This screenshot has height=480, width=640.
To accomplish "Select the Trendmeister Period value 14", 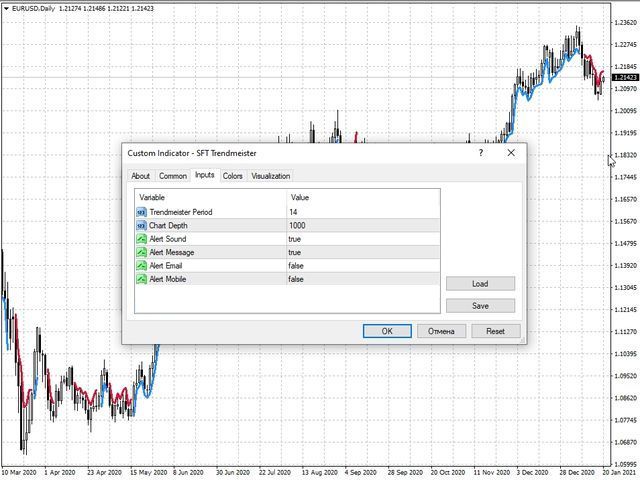I will [293, 212].
